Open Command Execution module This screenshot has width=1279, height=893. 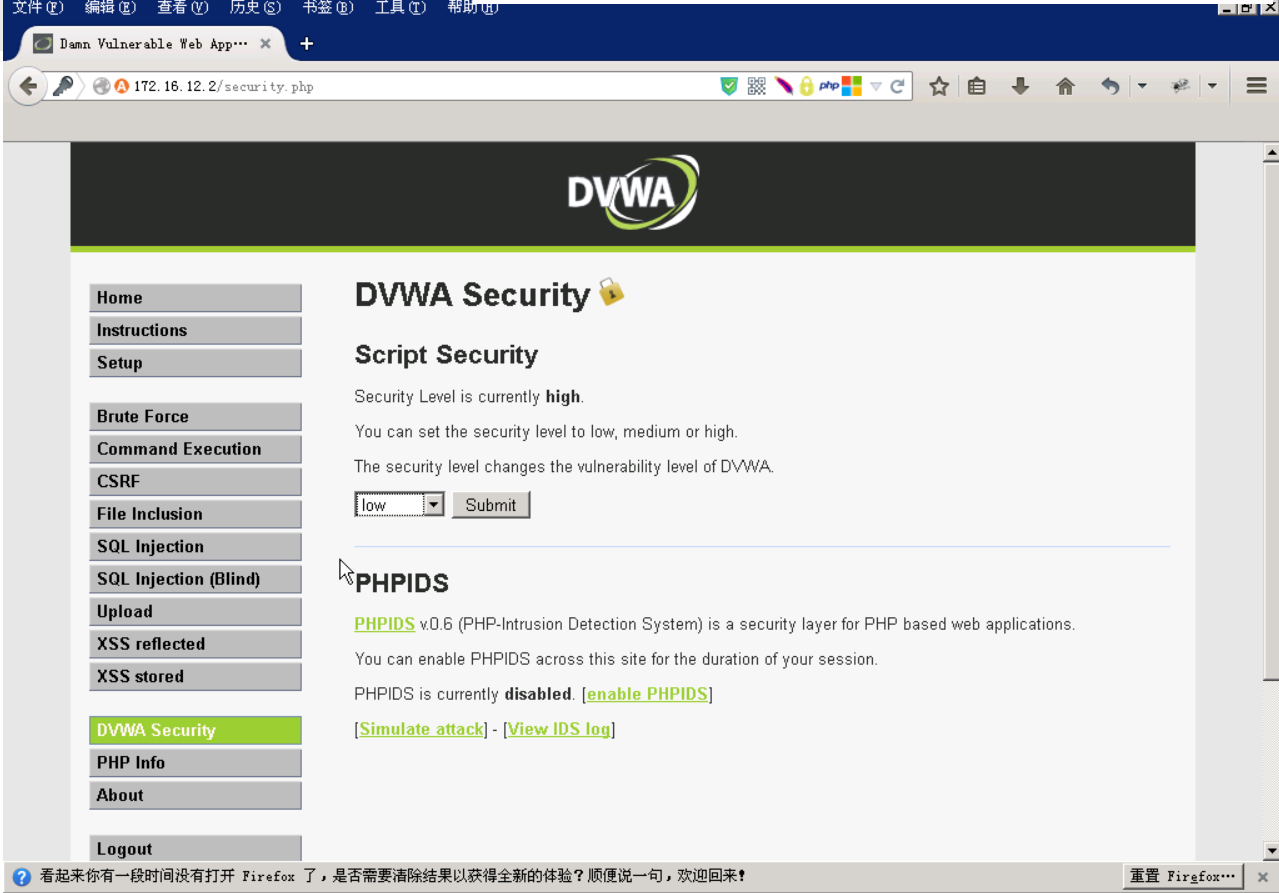coord(195,449)
